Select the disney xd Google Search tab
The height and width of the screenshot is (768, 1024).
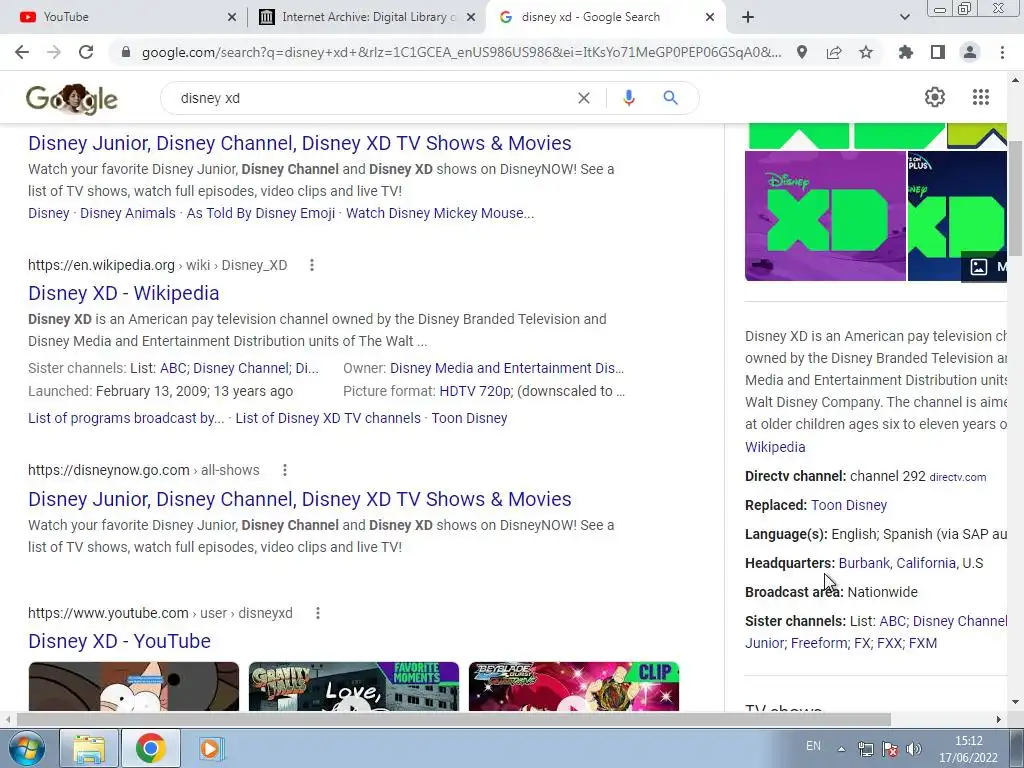[604, 17]
